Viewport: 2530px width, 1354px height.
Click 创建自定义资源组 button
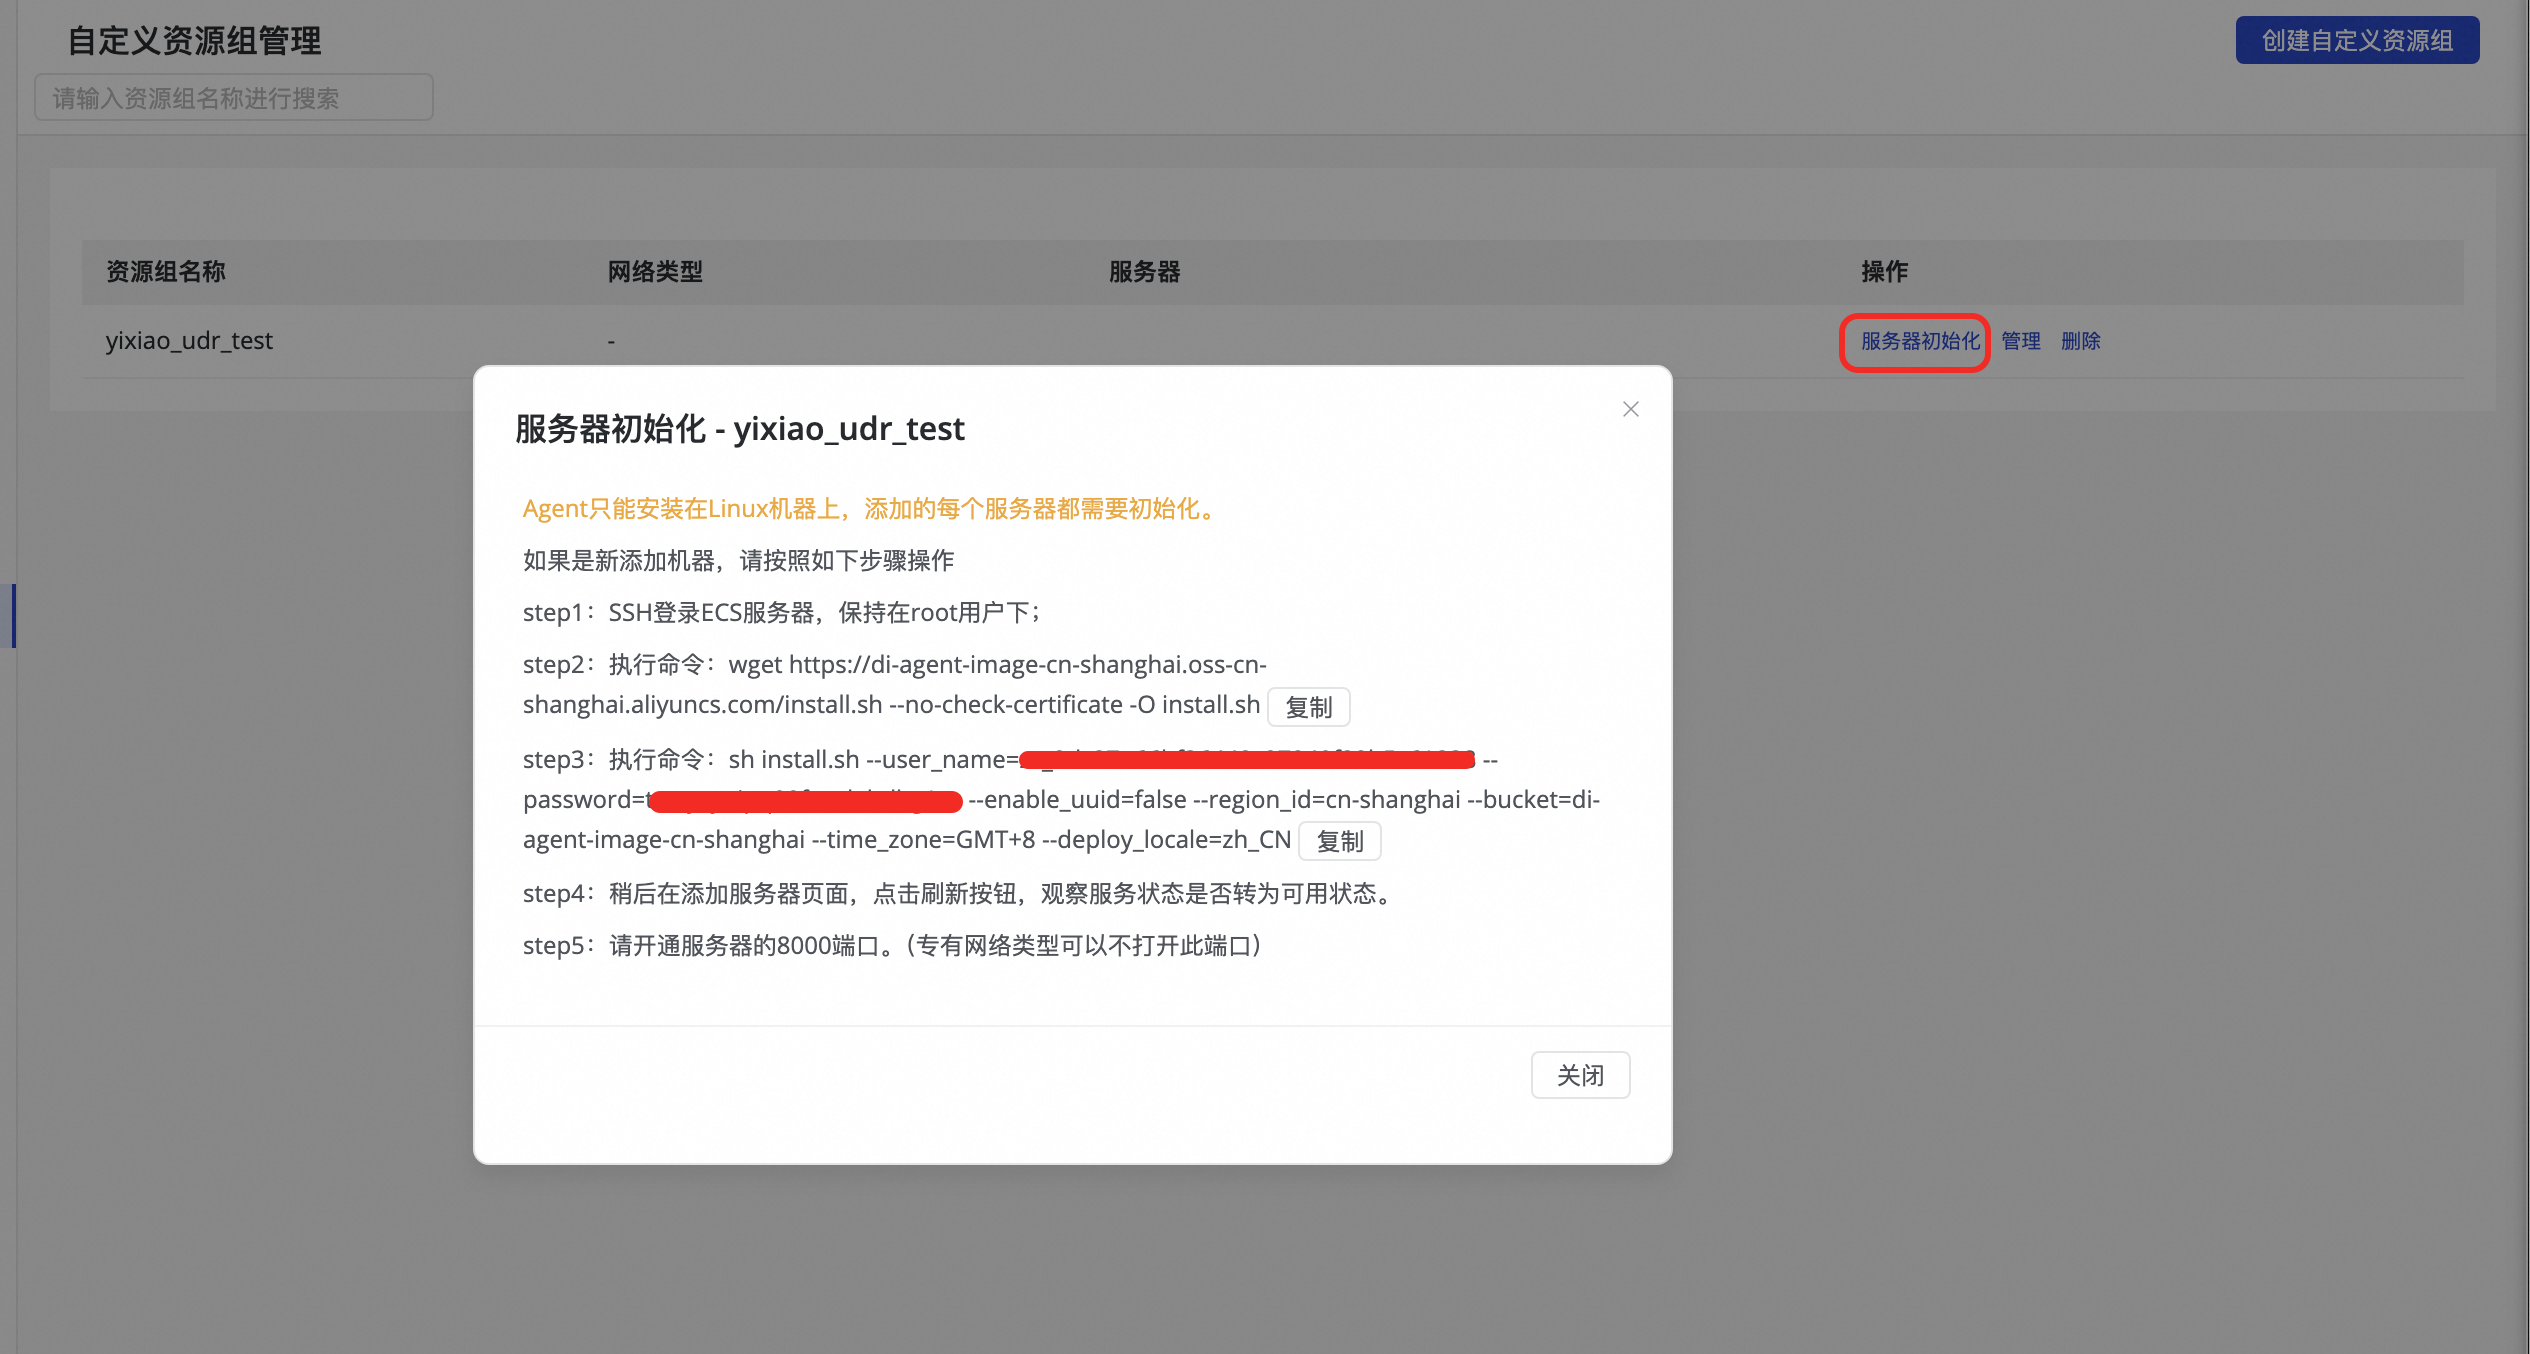(2356, 40)
